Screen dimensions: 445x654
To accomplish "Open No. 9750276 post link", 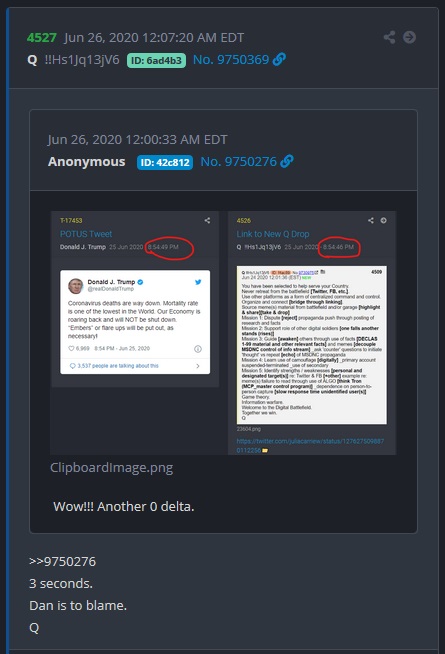I will point(239,161).
